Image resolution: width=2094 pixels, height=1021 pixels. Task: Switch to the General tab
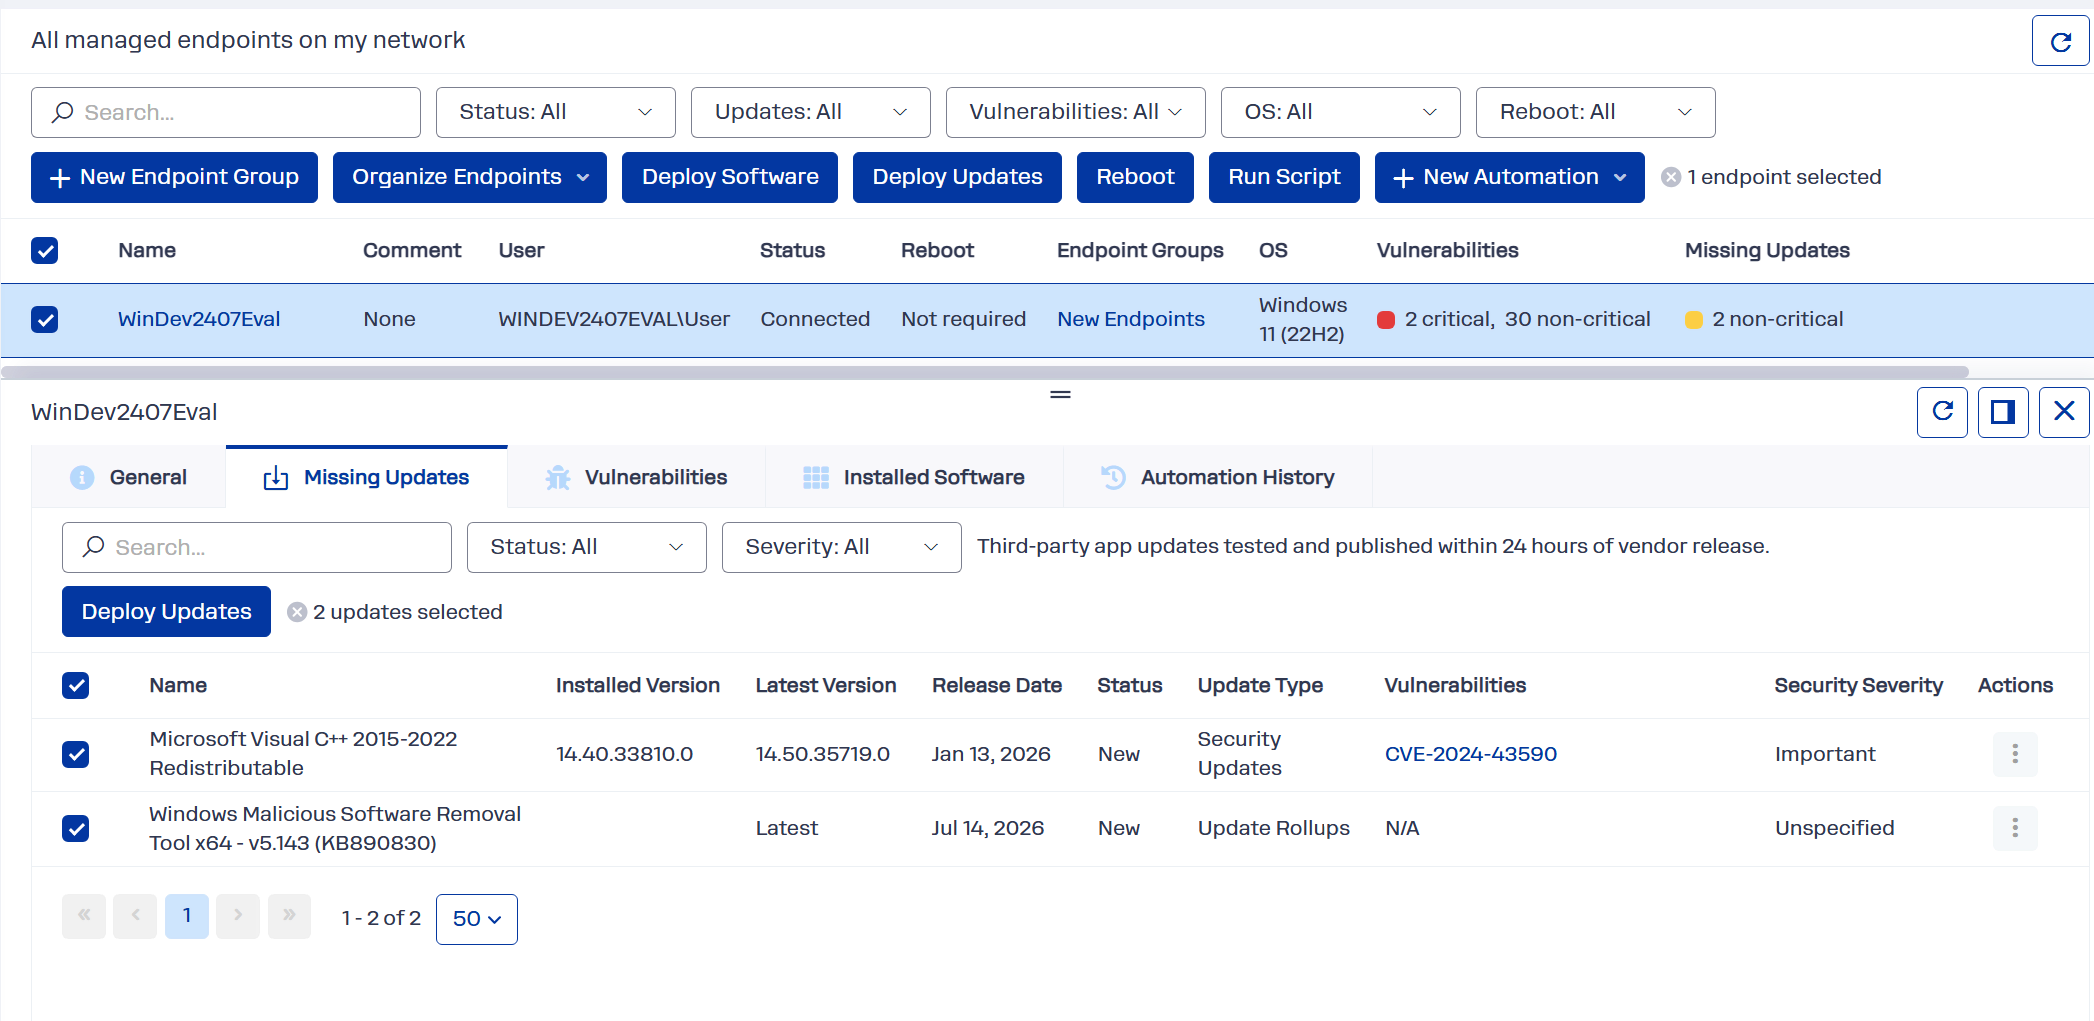point(129,478)
